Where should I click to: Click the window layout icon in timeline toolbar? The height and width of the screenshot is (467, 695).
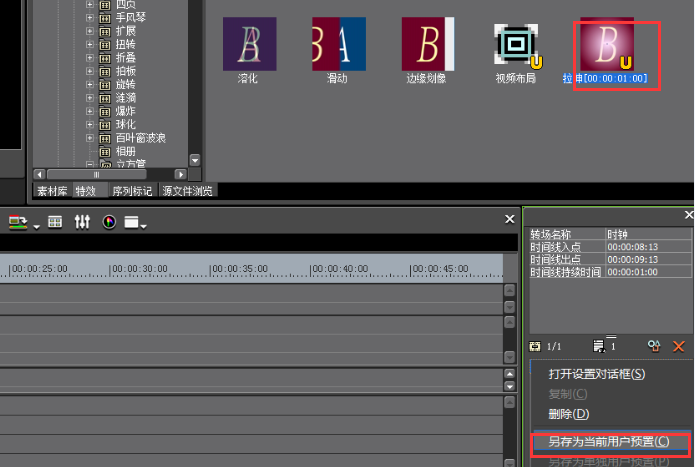point(132,222)
